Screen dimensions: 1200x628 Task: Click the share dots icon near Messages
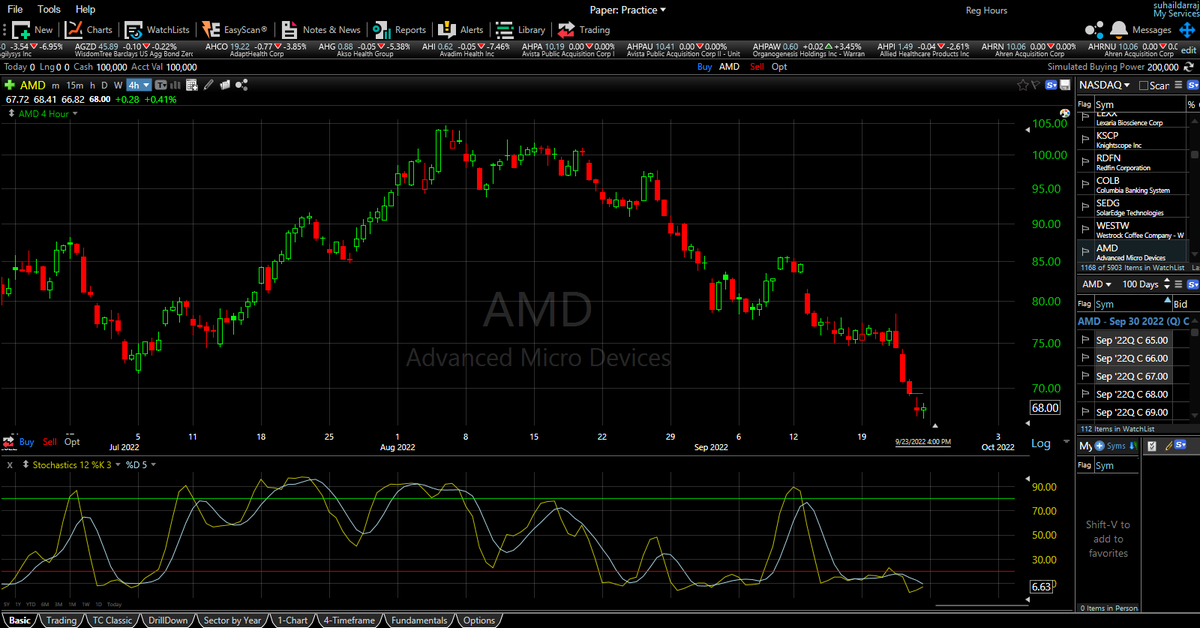coord(1094,30)
